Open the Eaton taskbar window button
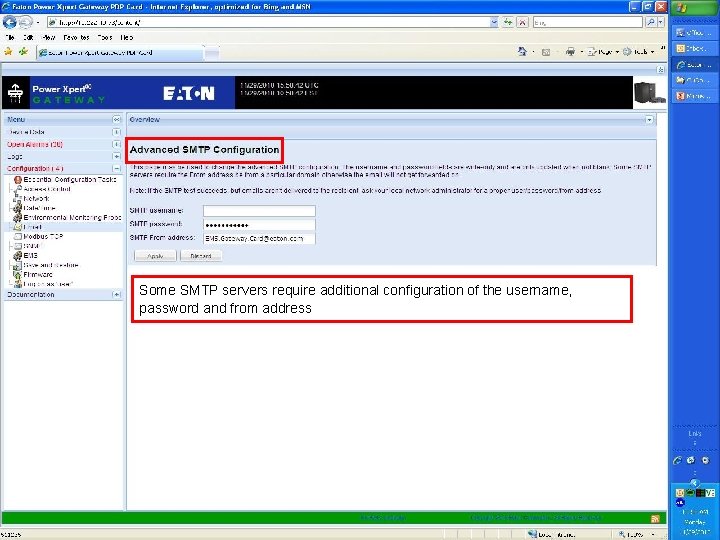The width and height of the screenshot is (720, 540). coord(694,65)
